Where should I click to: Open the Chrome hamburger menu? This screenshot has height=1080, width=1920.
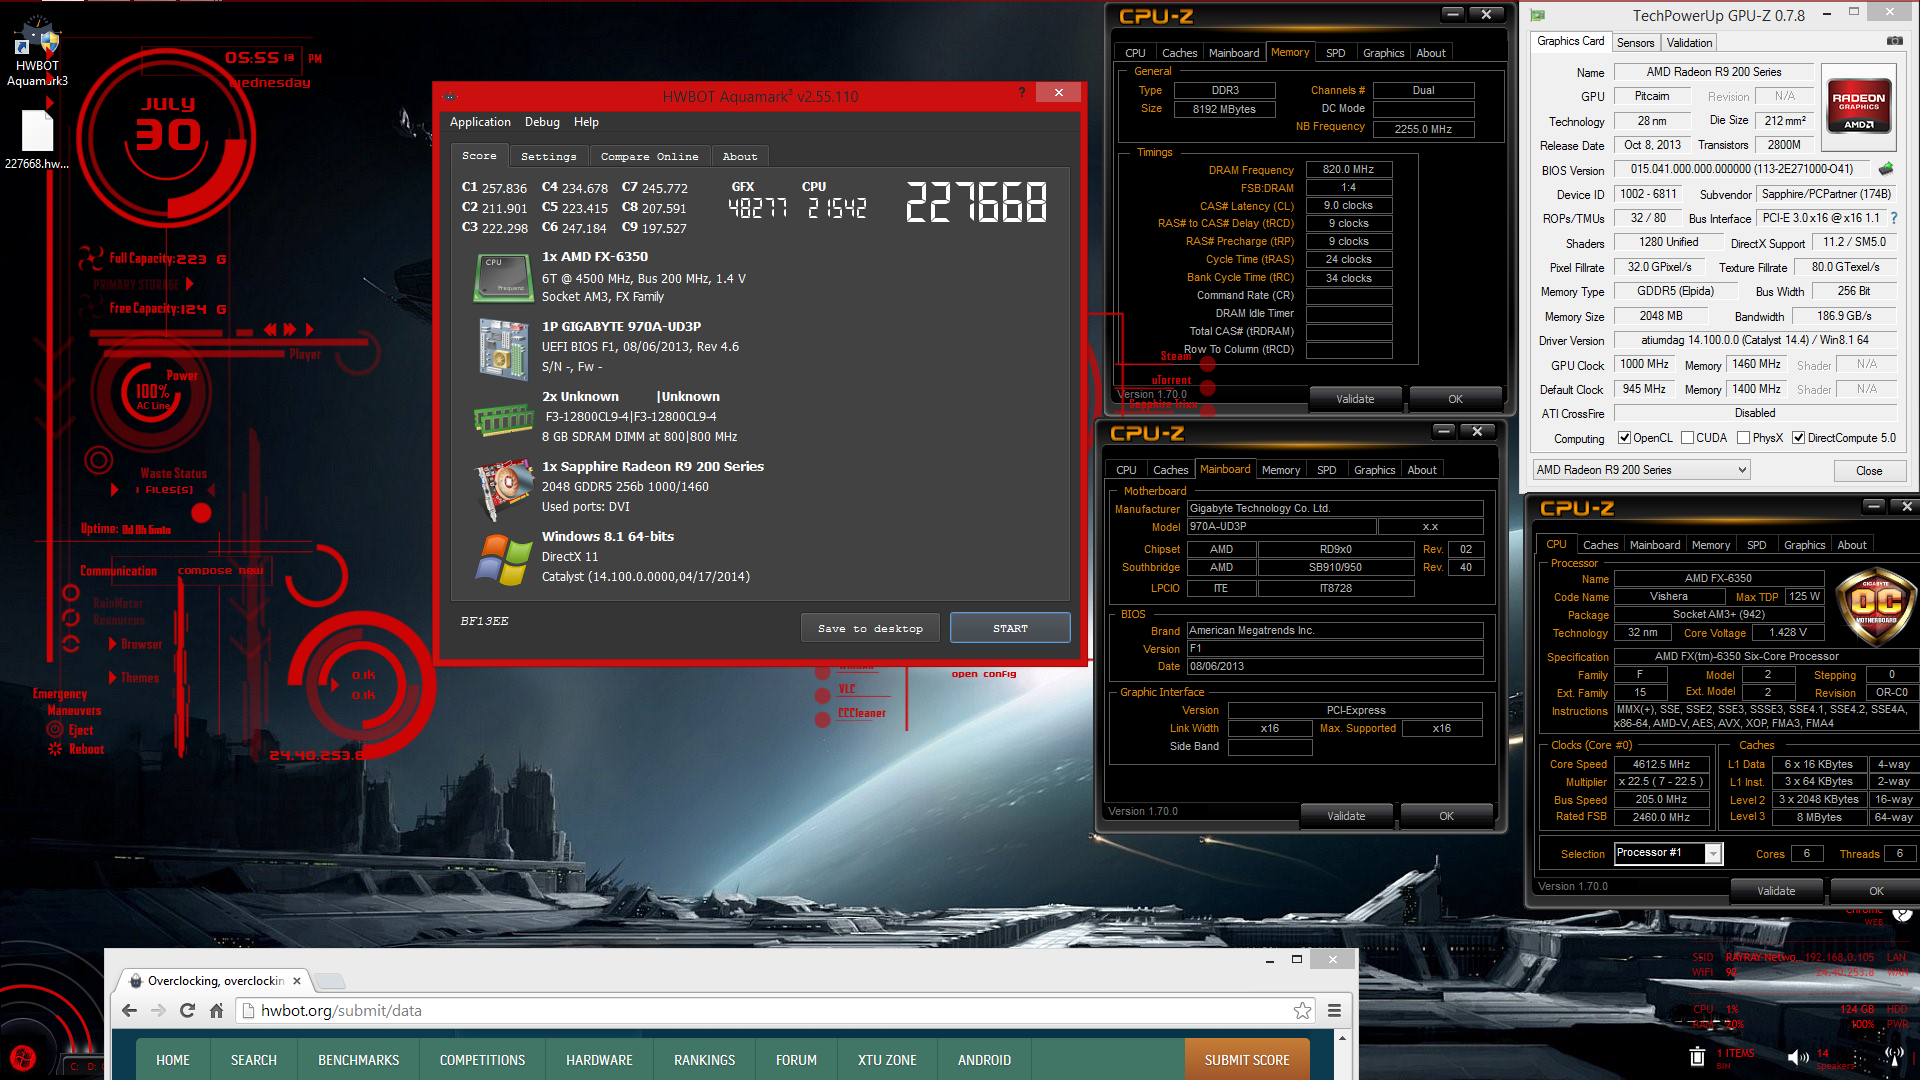coord(1334,1010)
